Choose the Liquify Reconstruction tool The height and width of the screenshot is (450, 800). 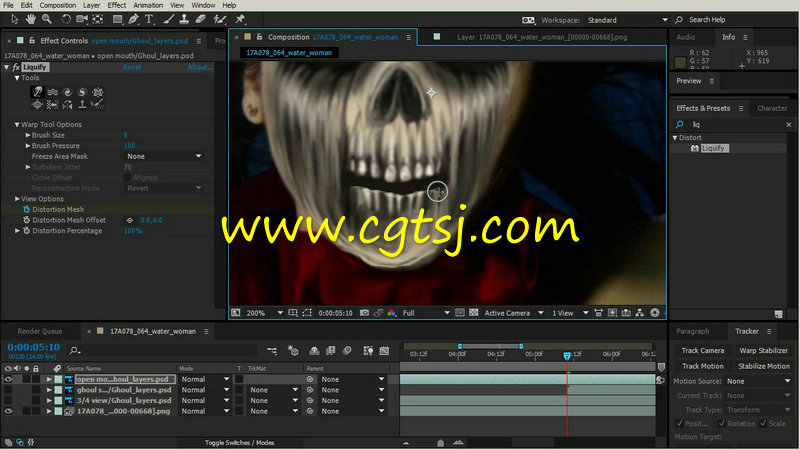pyautogui.click(x=97, y=105)
